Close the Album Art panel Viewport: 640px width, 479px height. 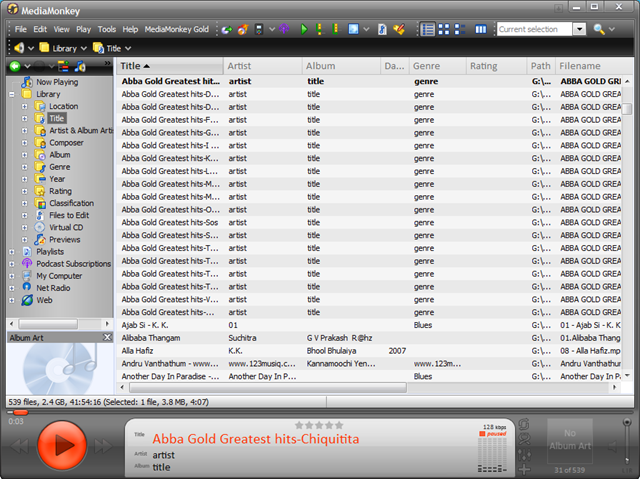click(x=107, y=337)
